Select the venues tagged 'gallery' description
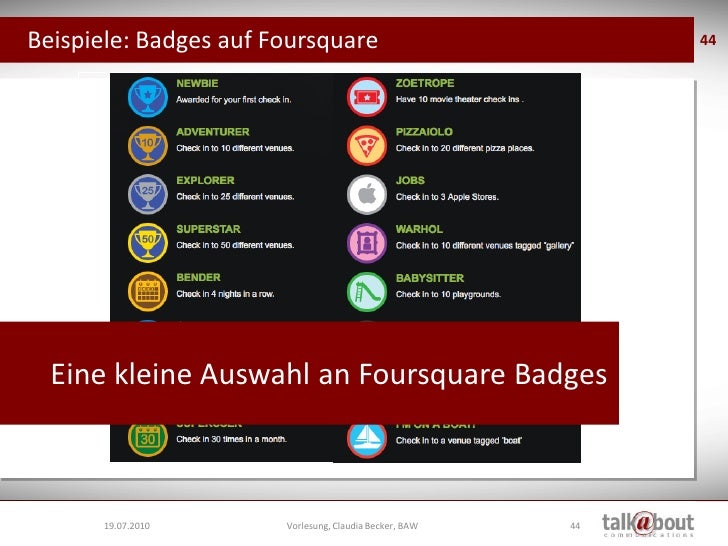Screen dimensions: 728x546 [x=485, y=246]
